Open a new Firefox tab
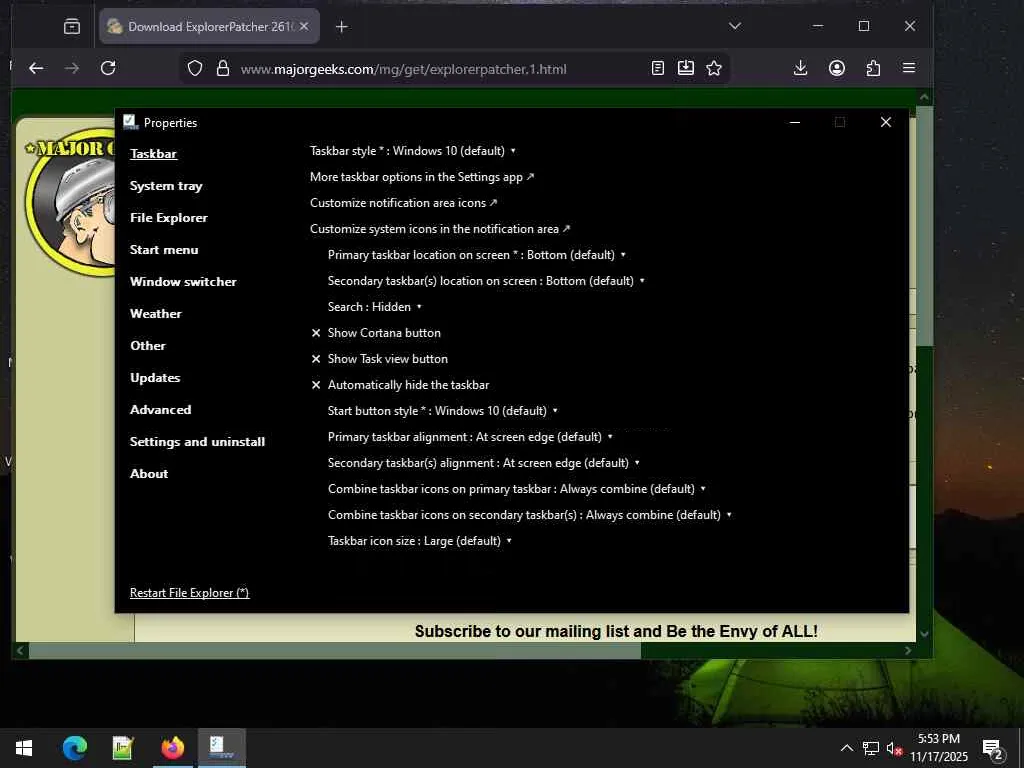 click(342, 26)
